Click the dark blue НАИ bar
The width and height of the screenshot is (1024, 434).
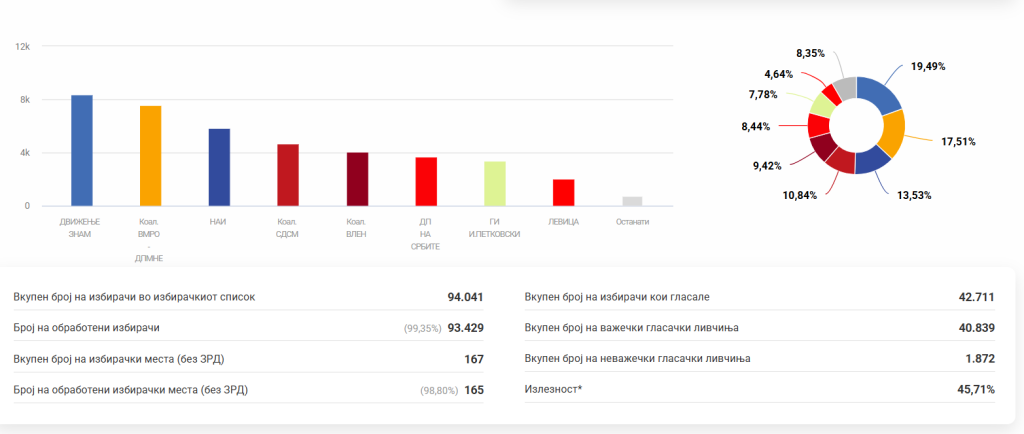point(219,167)
